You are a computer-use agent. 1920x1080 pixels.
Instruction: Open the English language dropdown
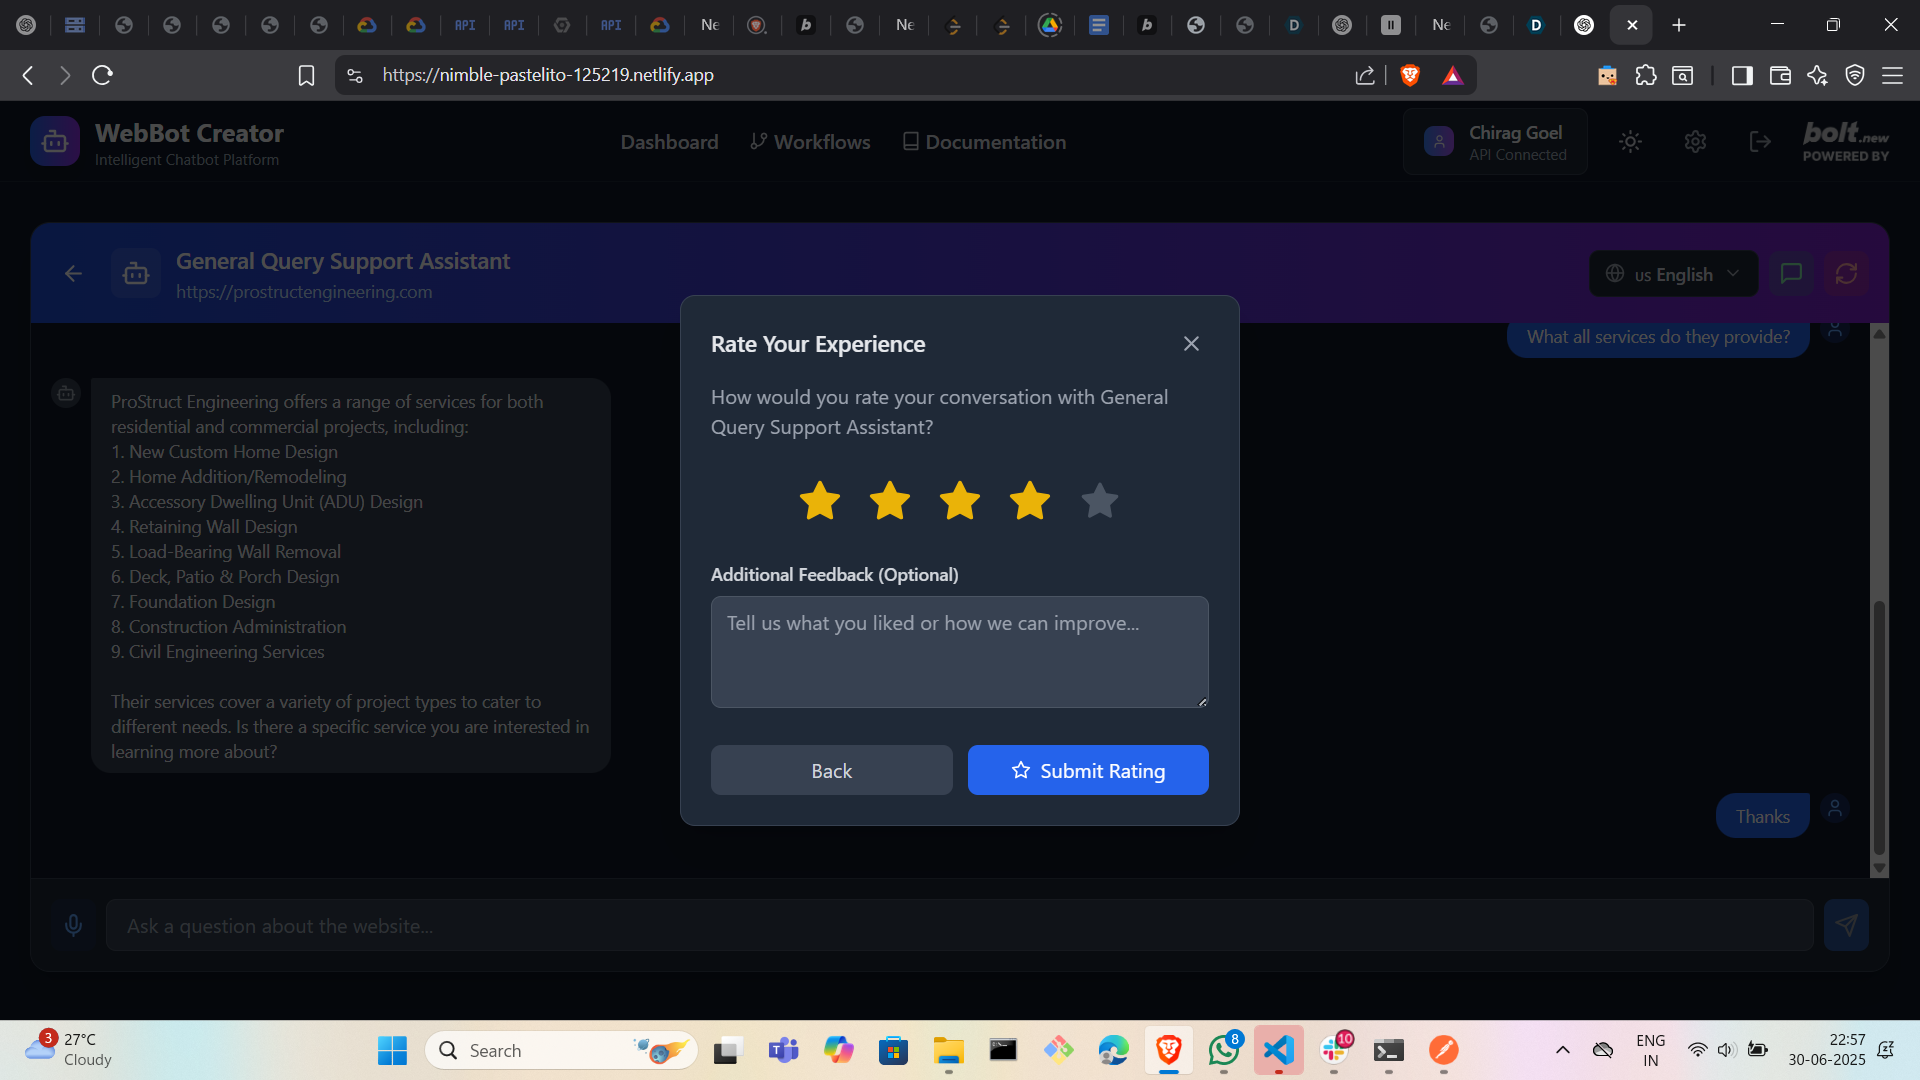[x=1673, y=274]
